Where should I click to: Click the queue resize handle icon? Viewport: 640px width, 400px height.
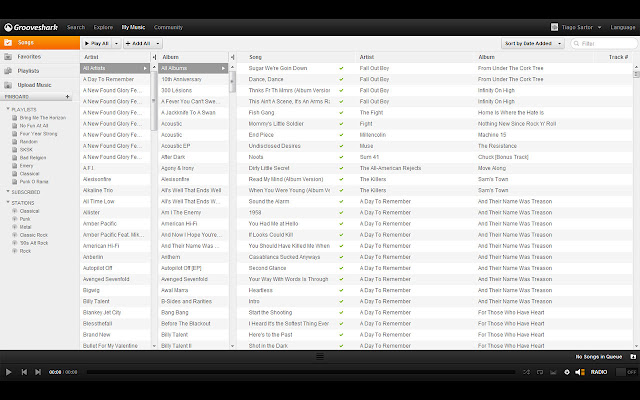coord(320,356)
